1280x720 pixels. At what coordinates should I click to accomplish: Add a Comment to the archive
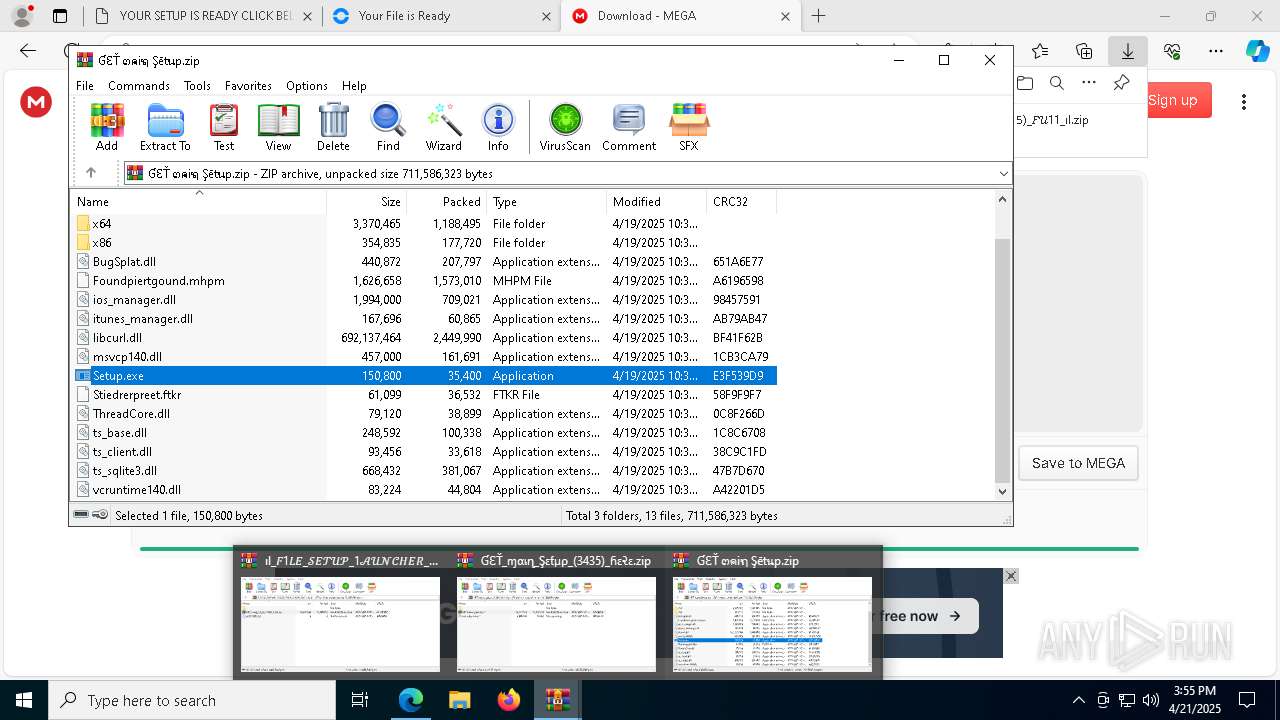629,127
